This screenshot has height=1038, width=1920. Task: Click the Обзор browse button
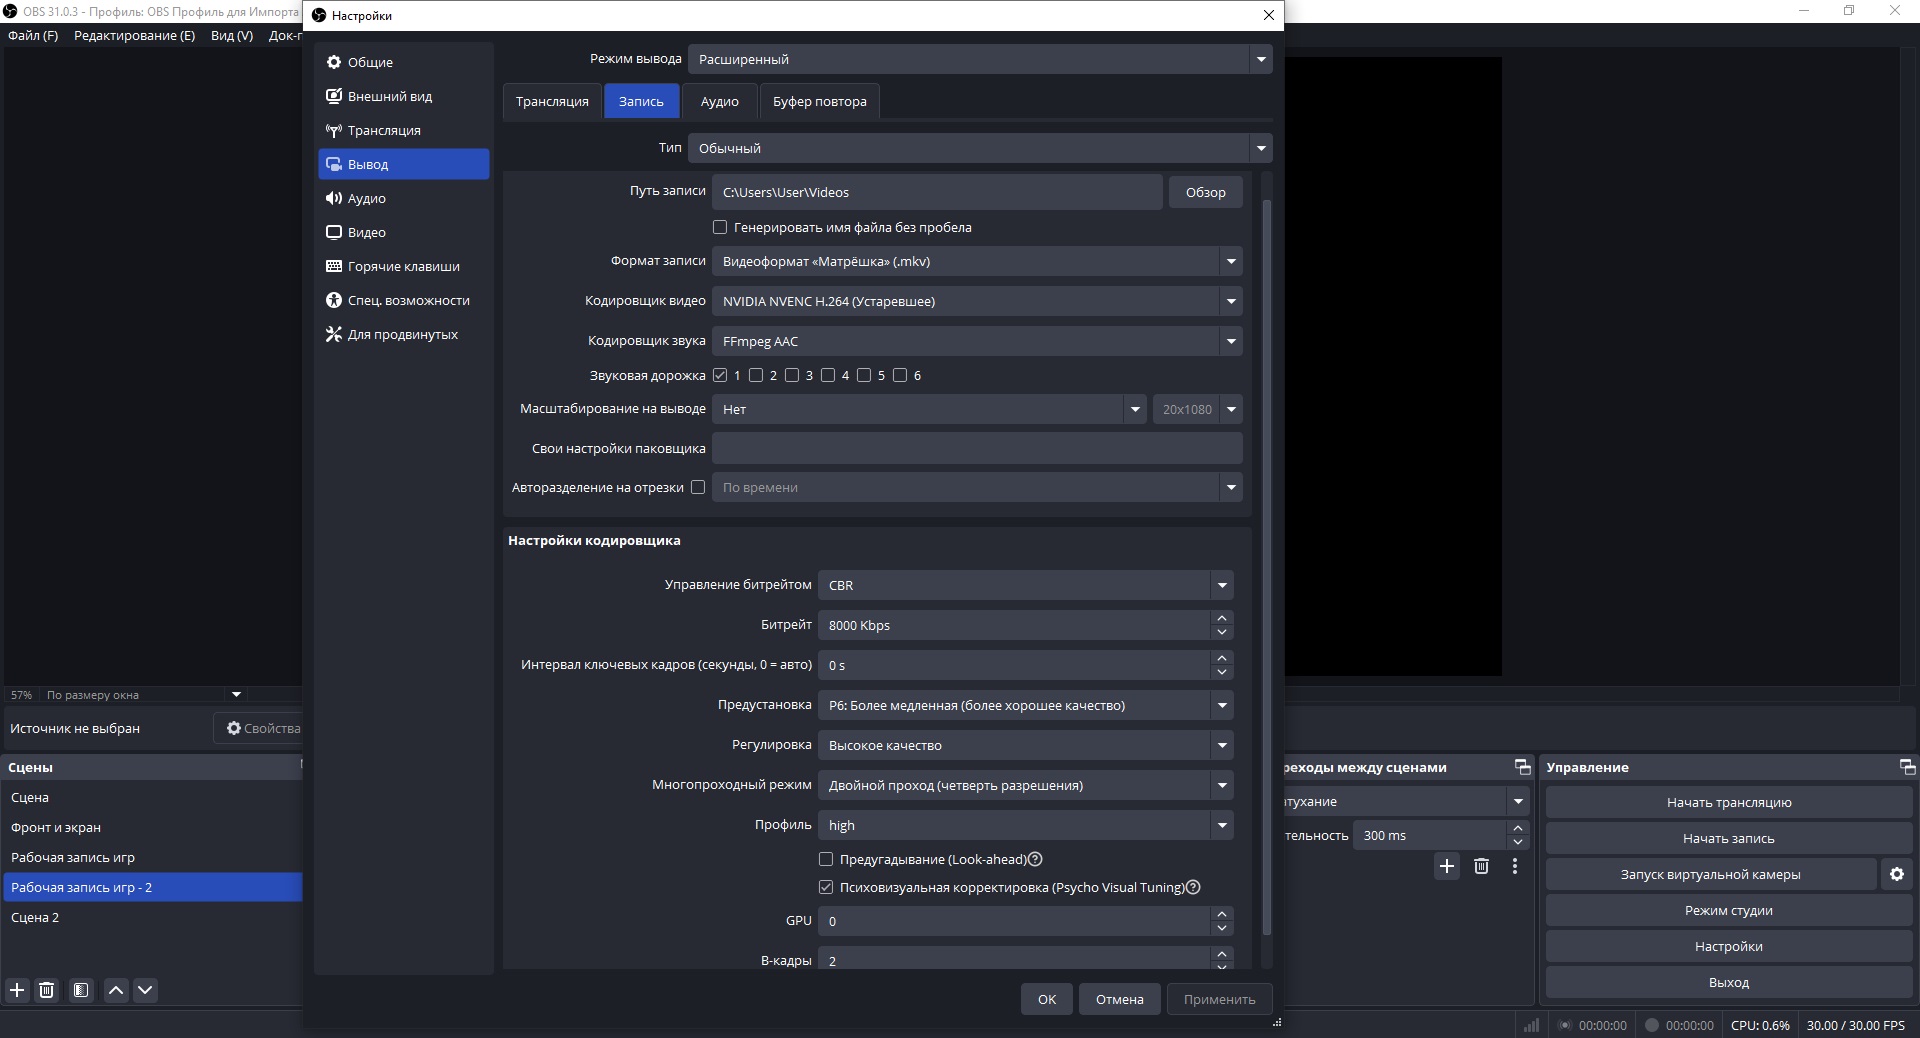click(x=1205, y=192)
